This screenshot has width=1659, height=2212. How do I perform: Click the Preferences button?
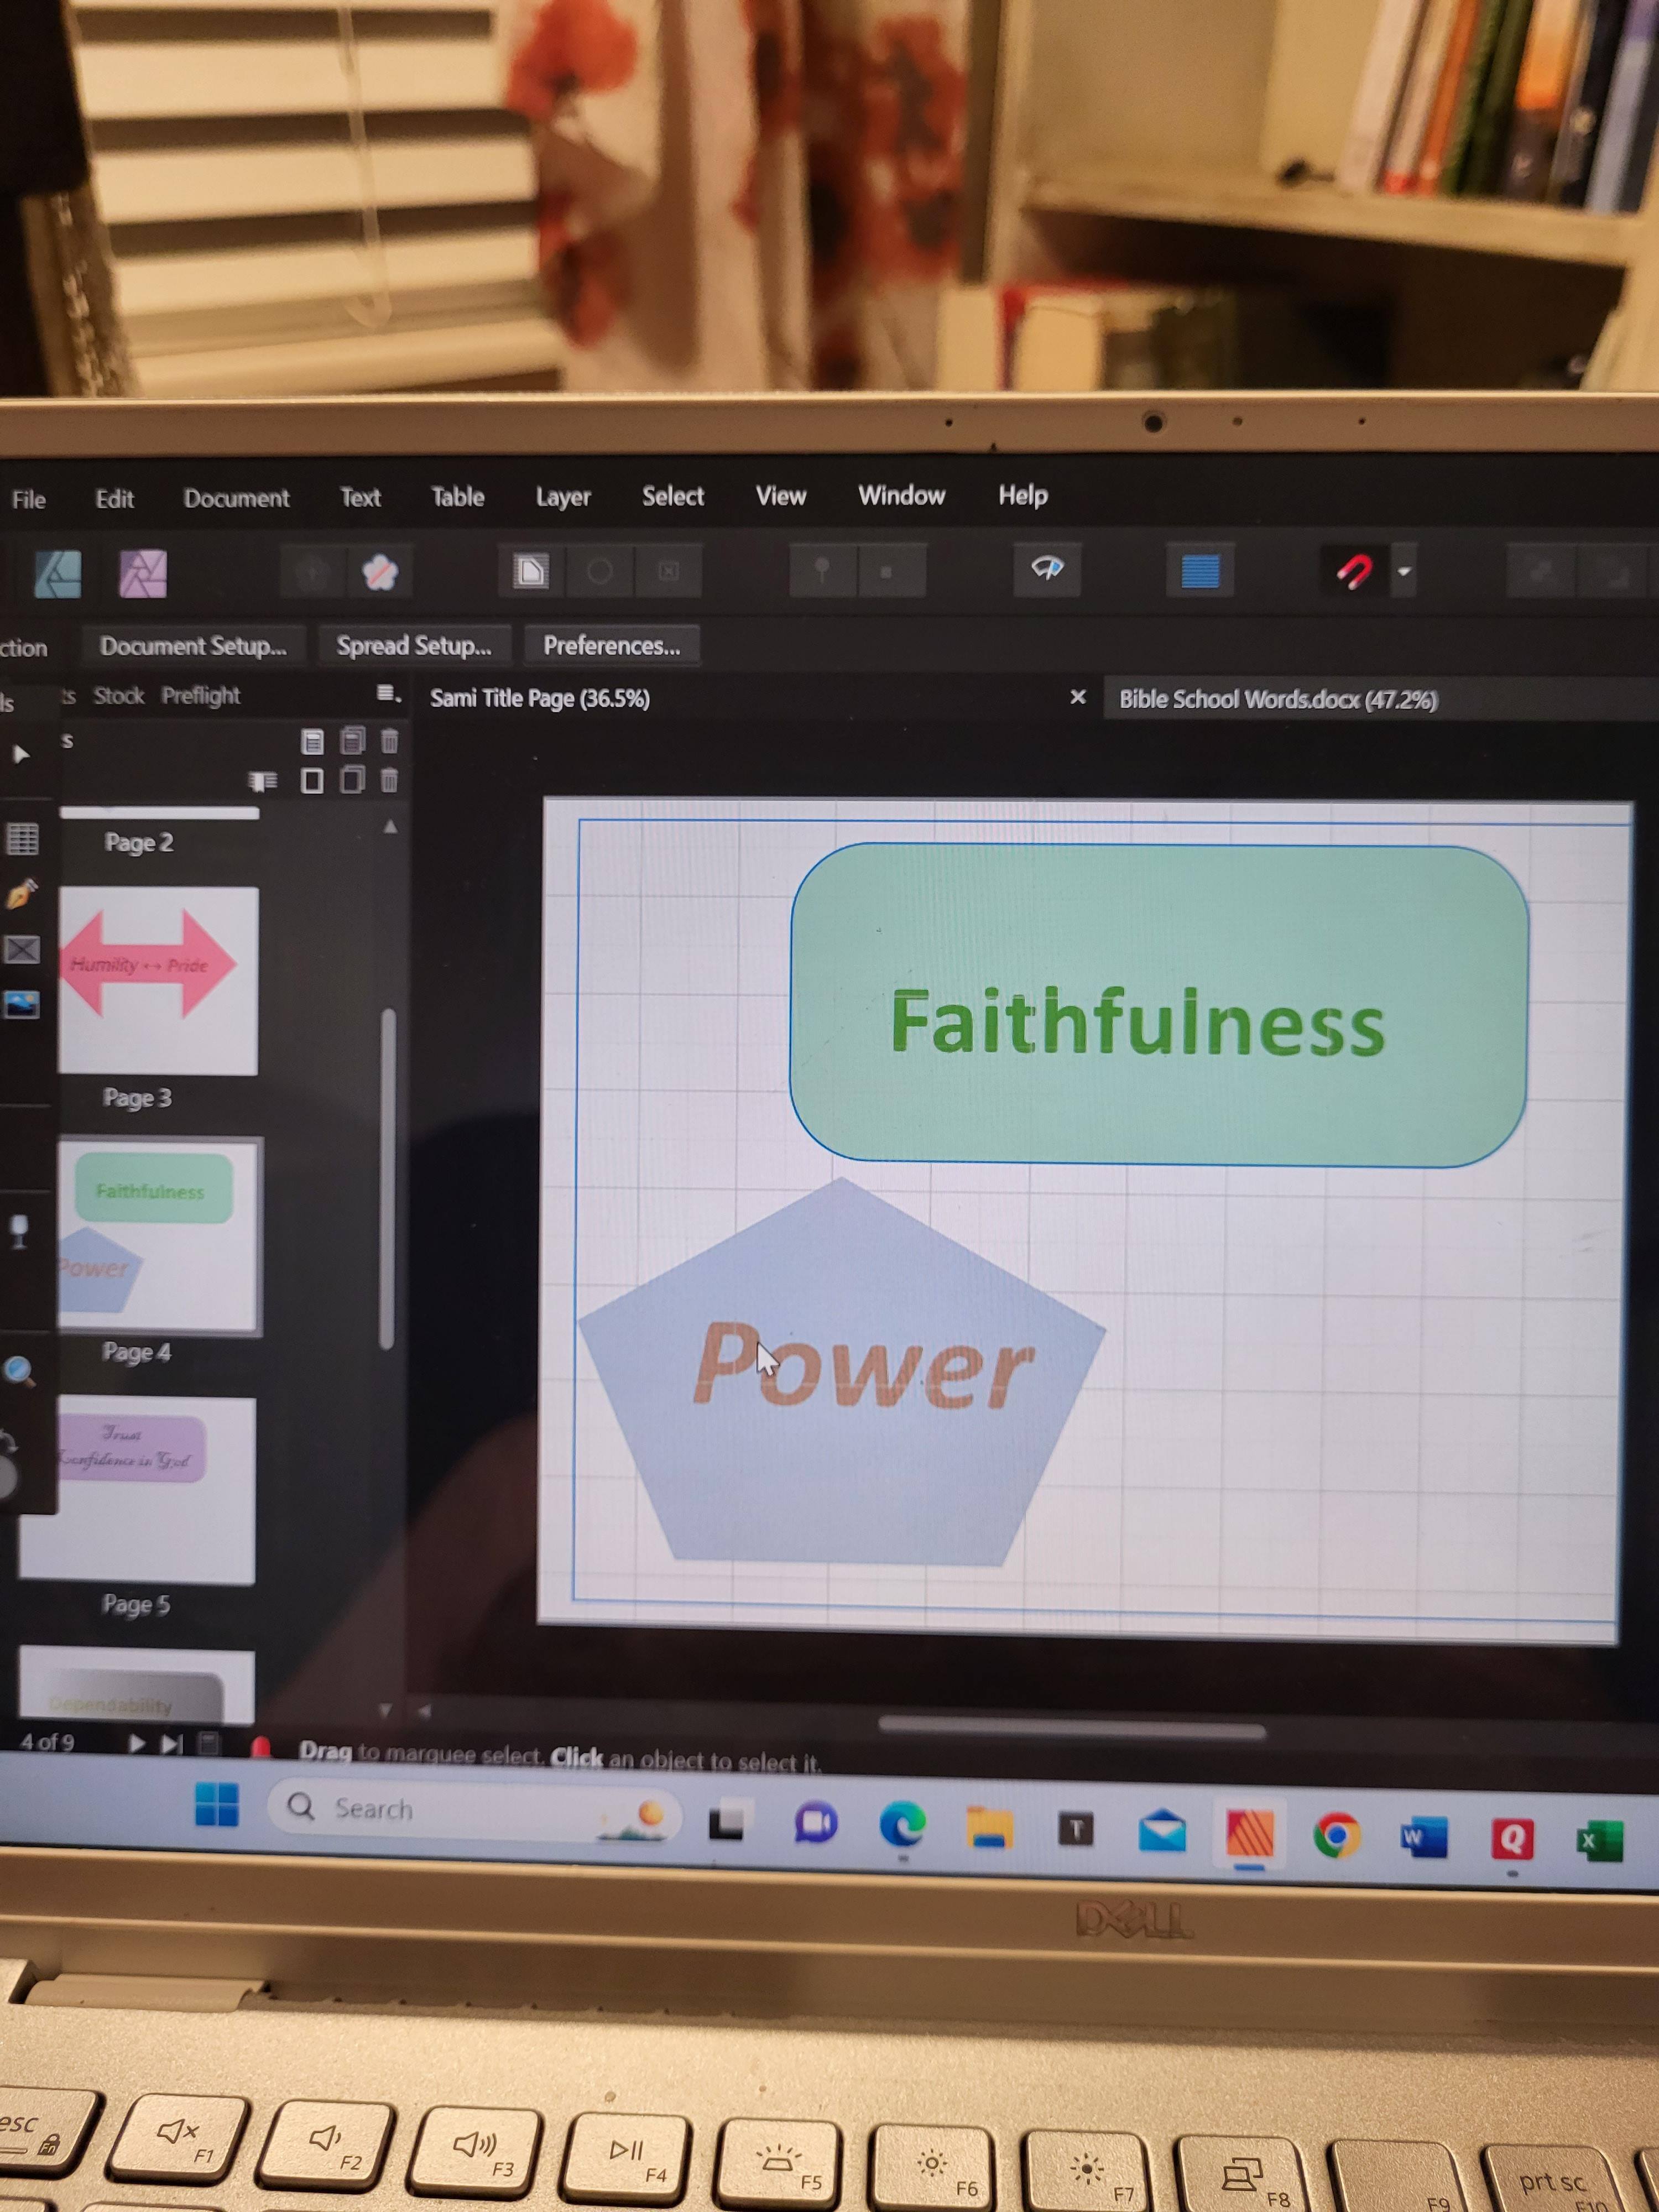611,646
